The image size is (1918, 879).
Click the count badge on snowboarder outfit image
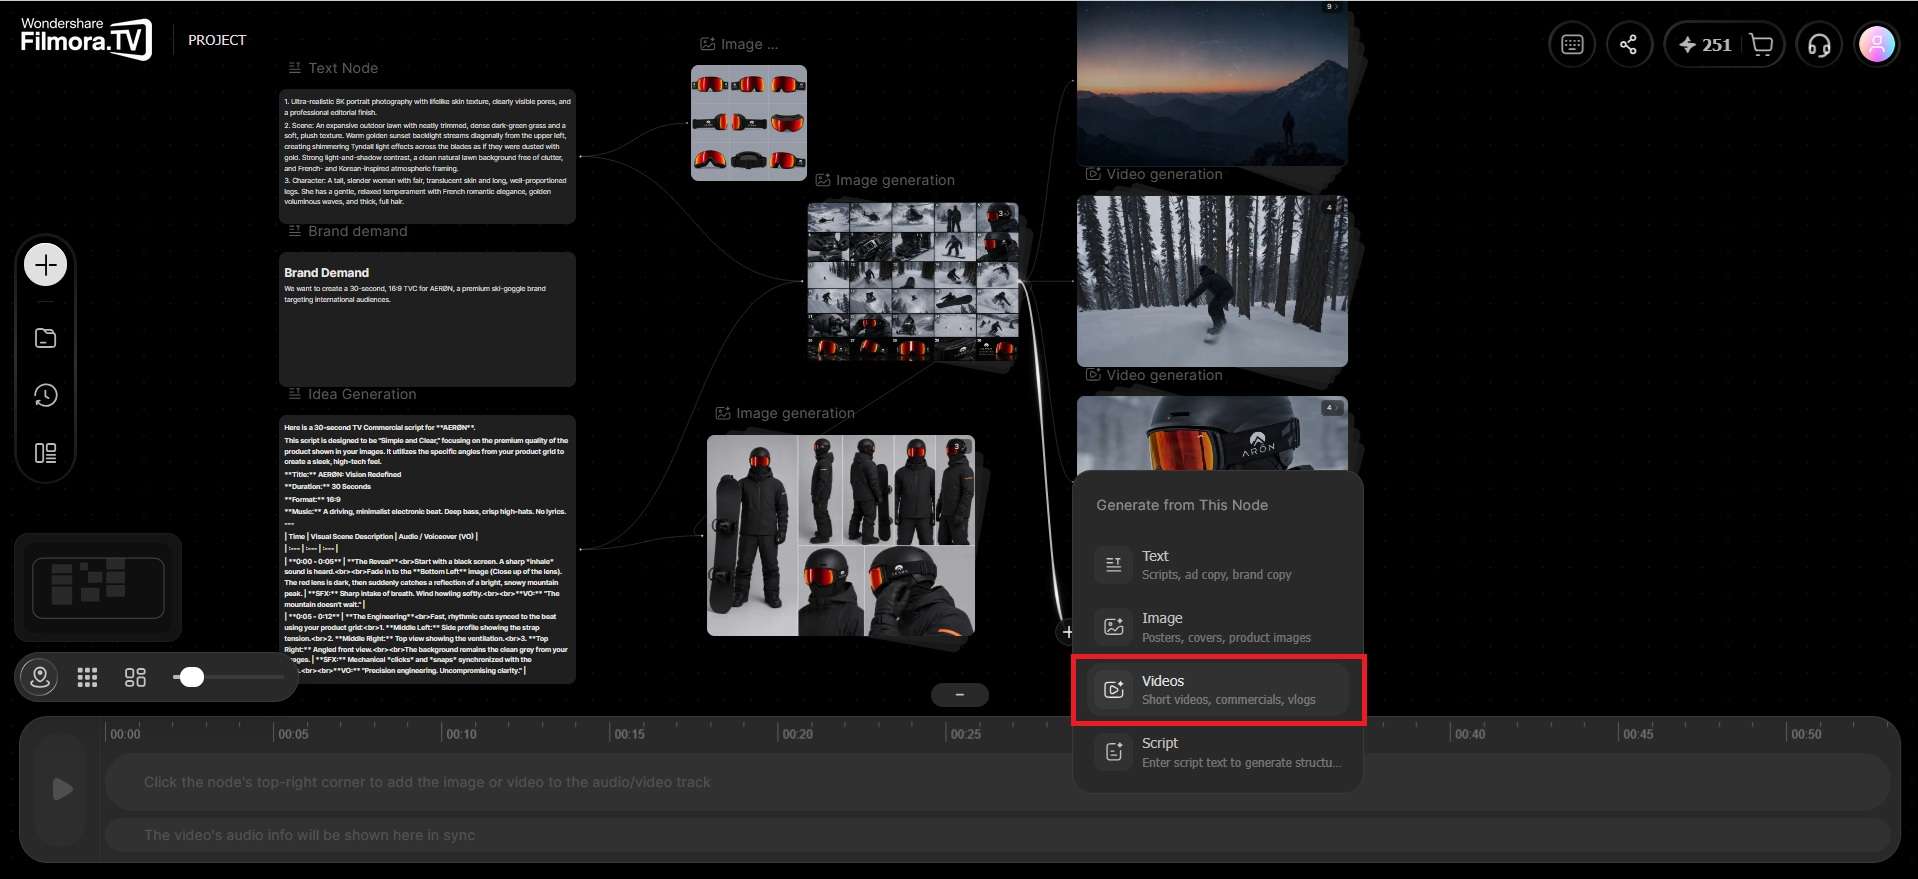[959, 446]
